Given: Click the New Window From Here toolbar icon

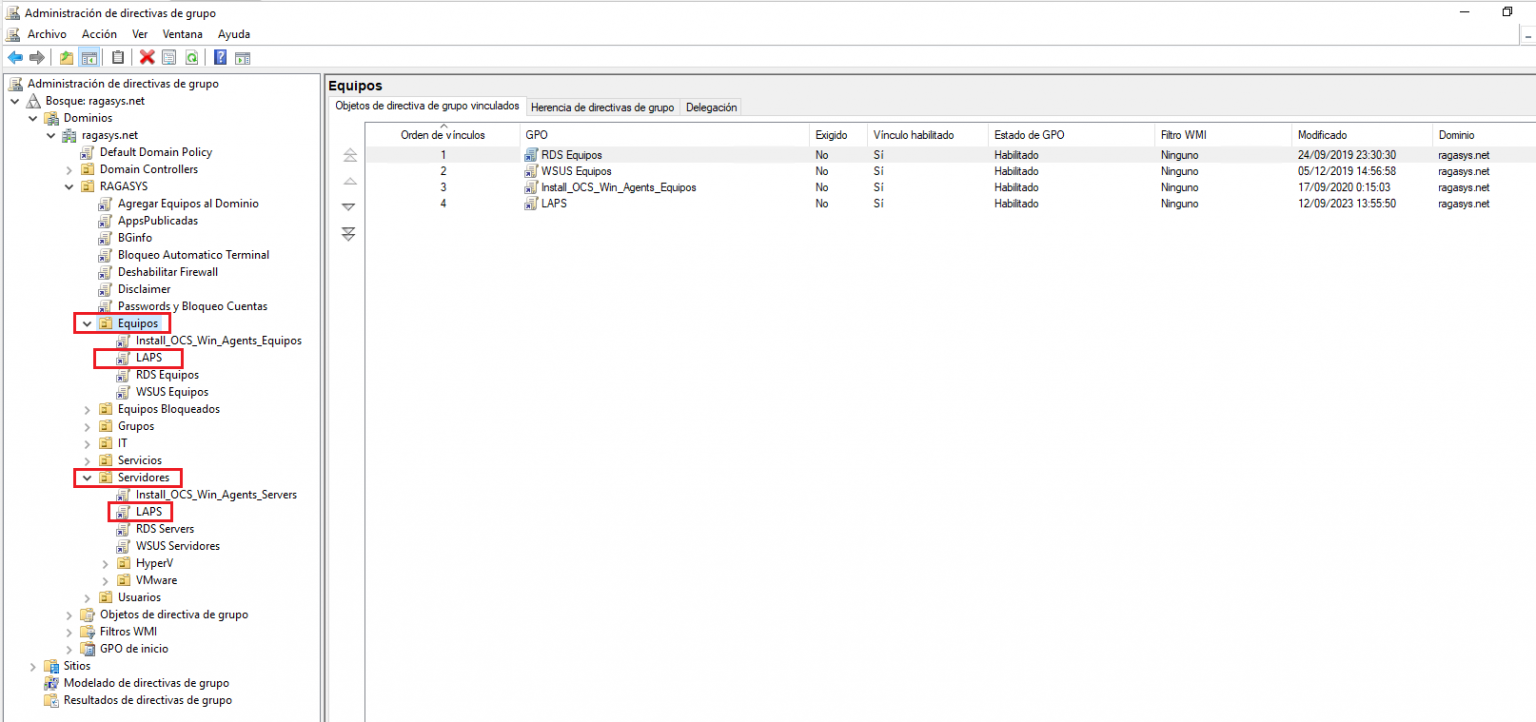Looking at the screenshot, I should coord(243,57).
